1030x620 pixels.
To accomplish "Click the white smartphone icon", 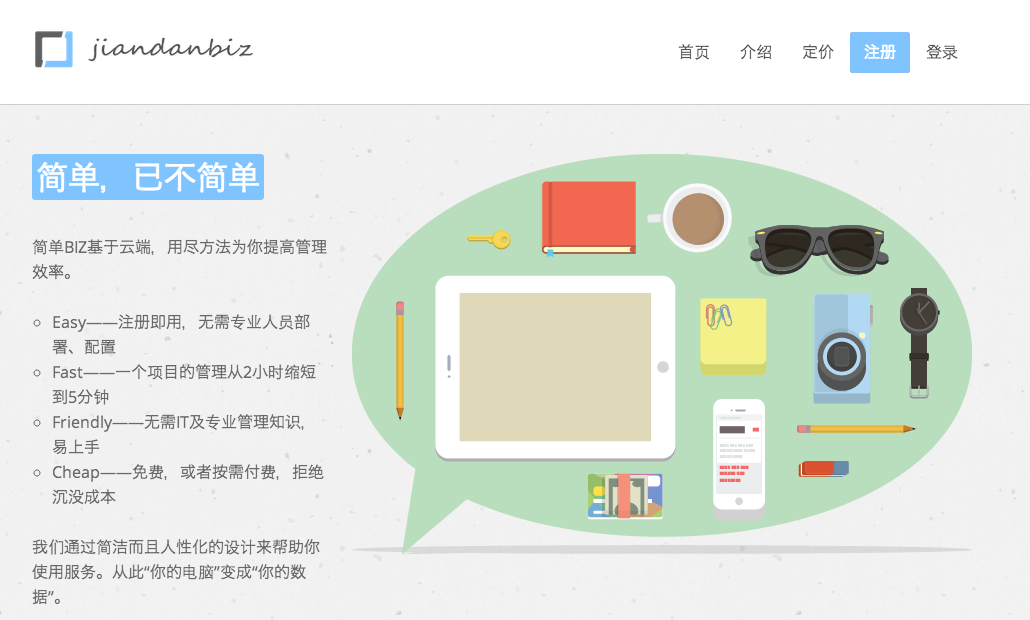I will 739,459.
